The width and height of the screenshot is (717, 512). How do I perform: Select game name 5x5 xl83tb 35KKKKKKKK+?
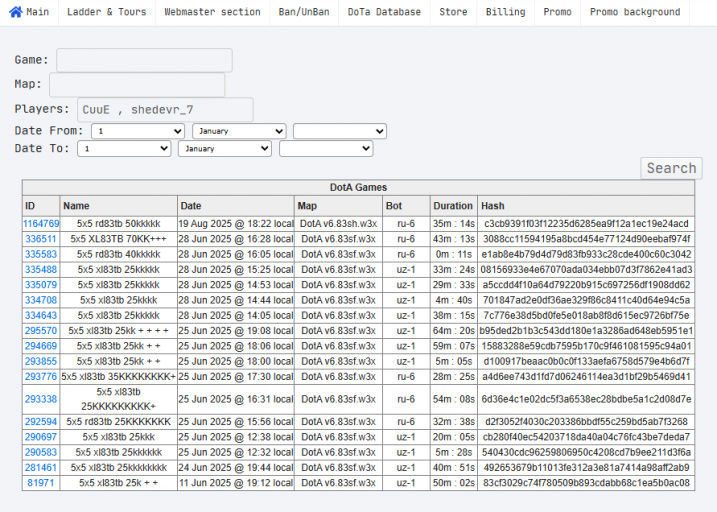tap(118, 377)
